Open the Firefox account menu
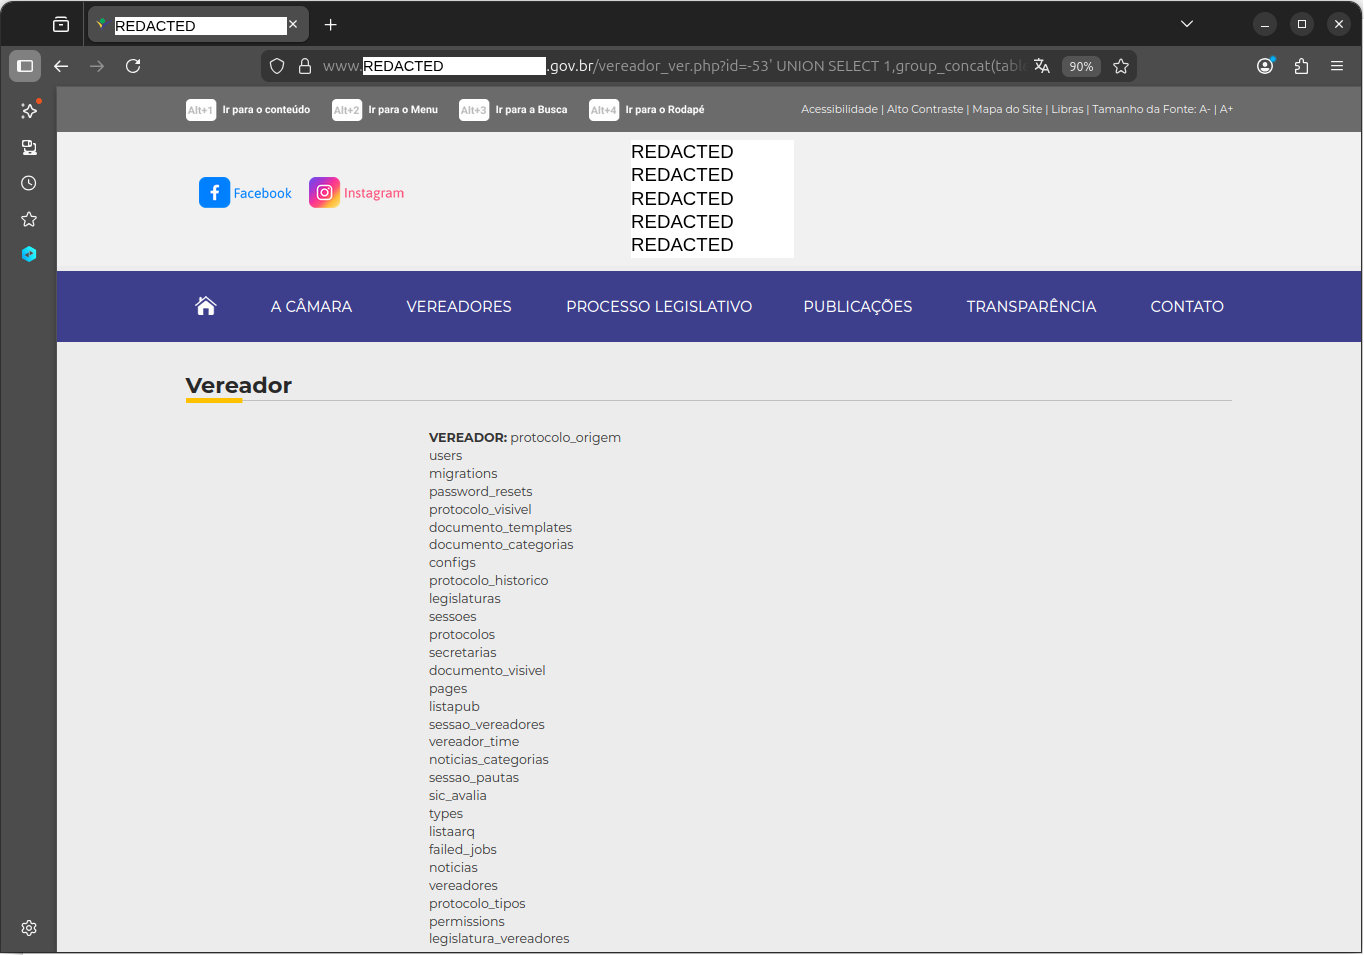1364x955 pixels. pyautogui.click(x=1265, y=66)
